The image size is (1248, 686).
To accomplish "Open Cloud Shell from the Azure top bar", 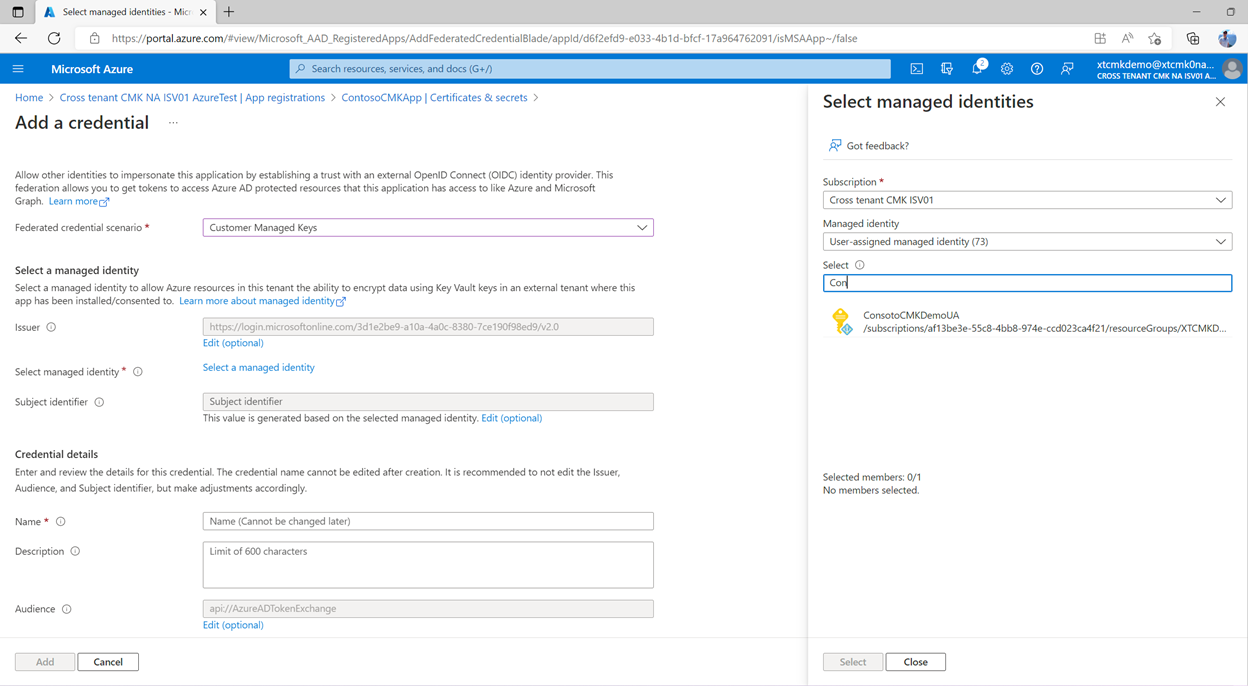I will [917, 69].
